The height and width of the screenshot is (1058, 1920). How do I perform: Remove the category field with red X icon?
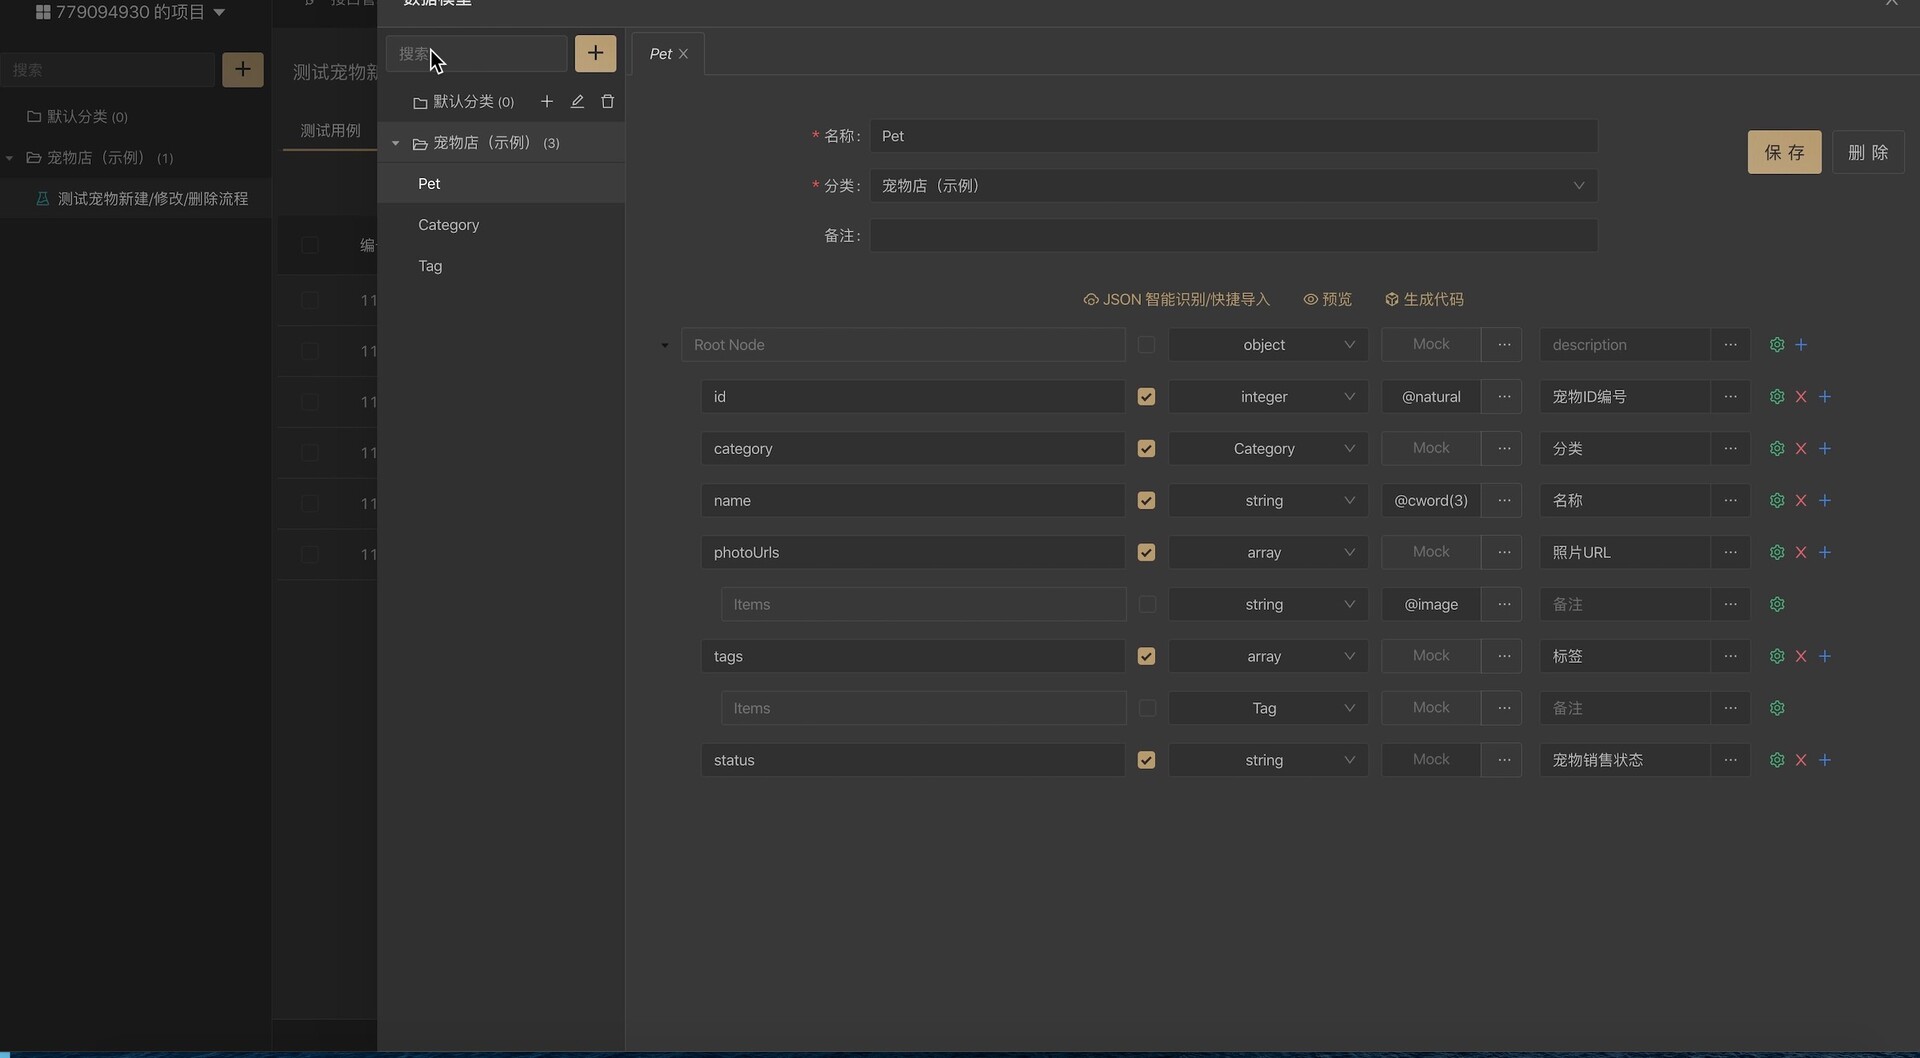pos(1801,448)
